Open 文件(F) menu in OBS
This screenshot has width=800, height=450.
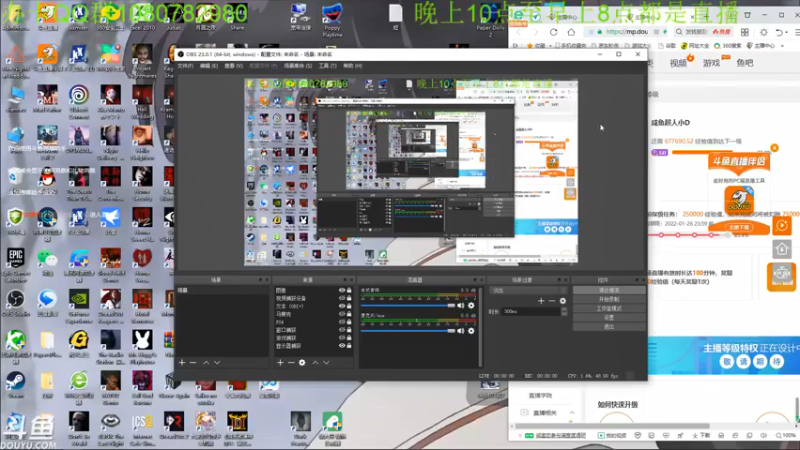185,66
